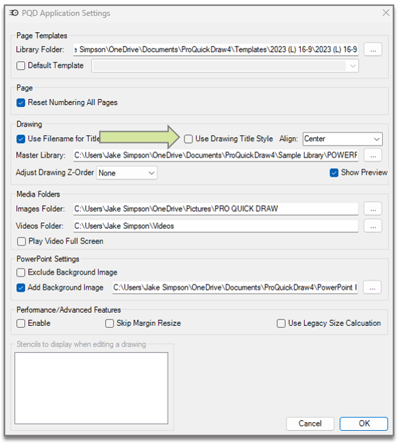The image size is (400, 444).
Task: Check Exclude Background Image option
Action: [21, 272]
